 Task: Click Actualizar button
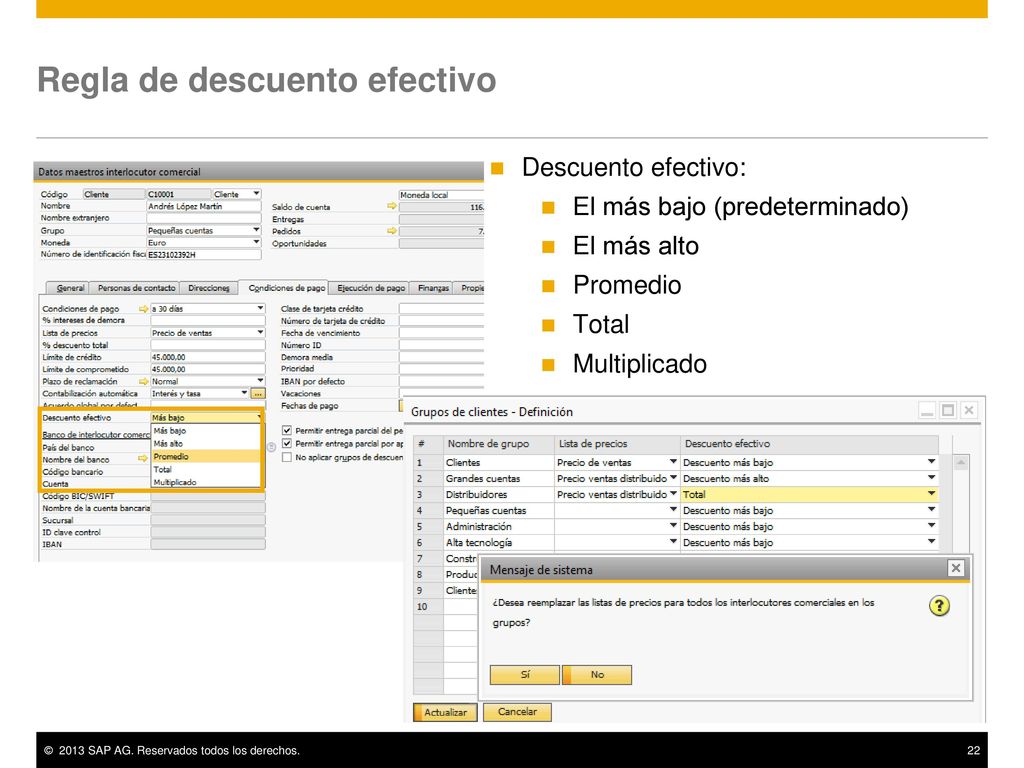tap(445, 712)
